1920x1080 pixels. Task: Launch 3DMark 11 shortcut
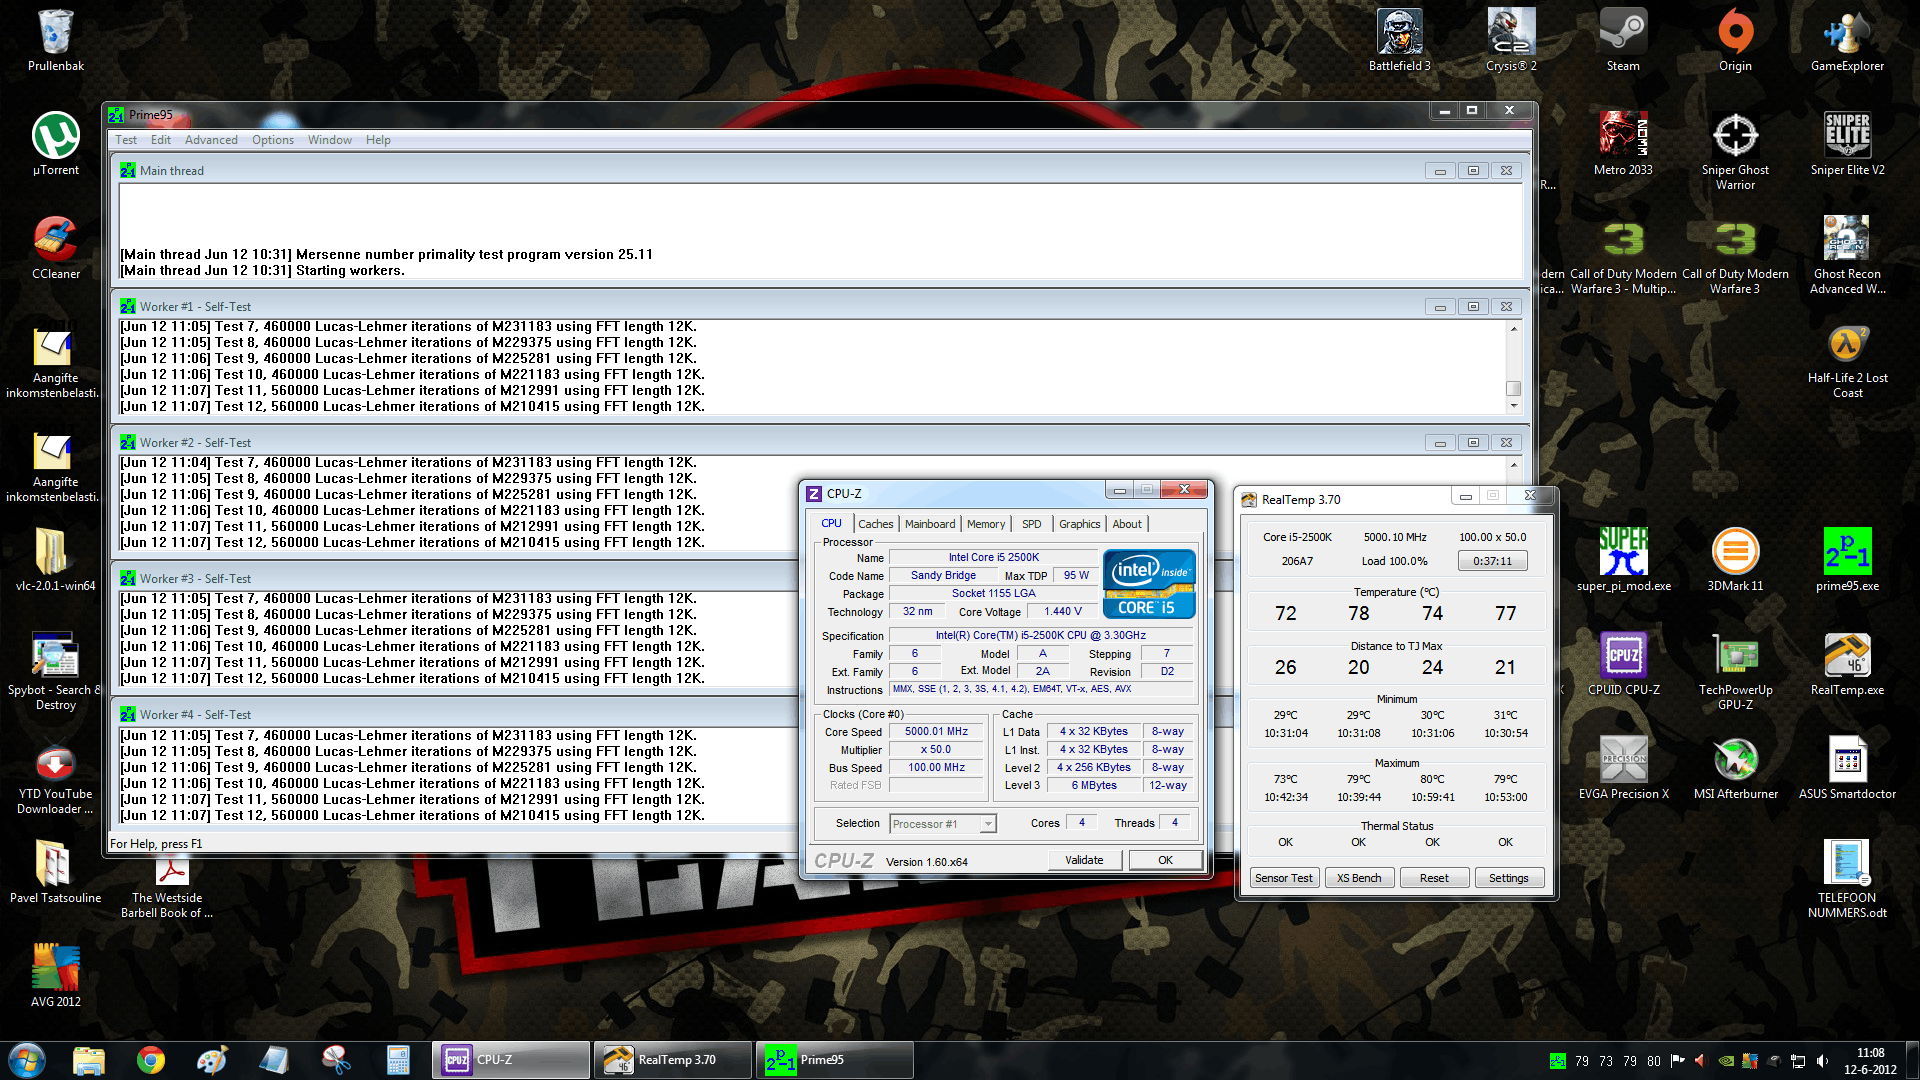pyautogui.click(x=1735, y=560)
